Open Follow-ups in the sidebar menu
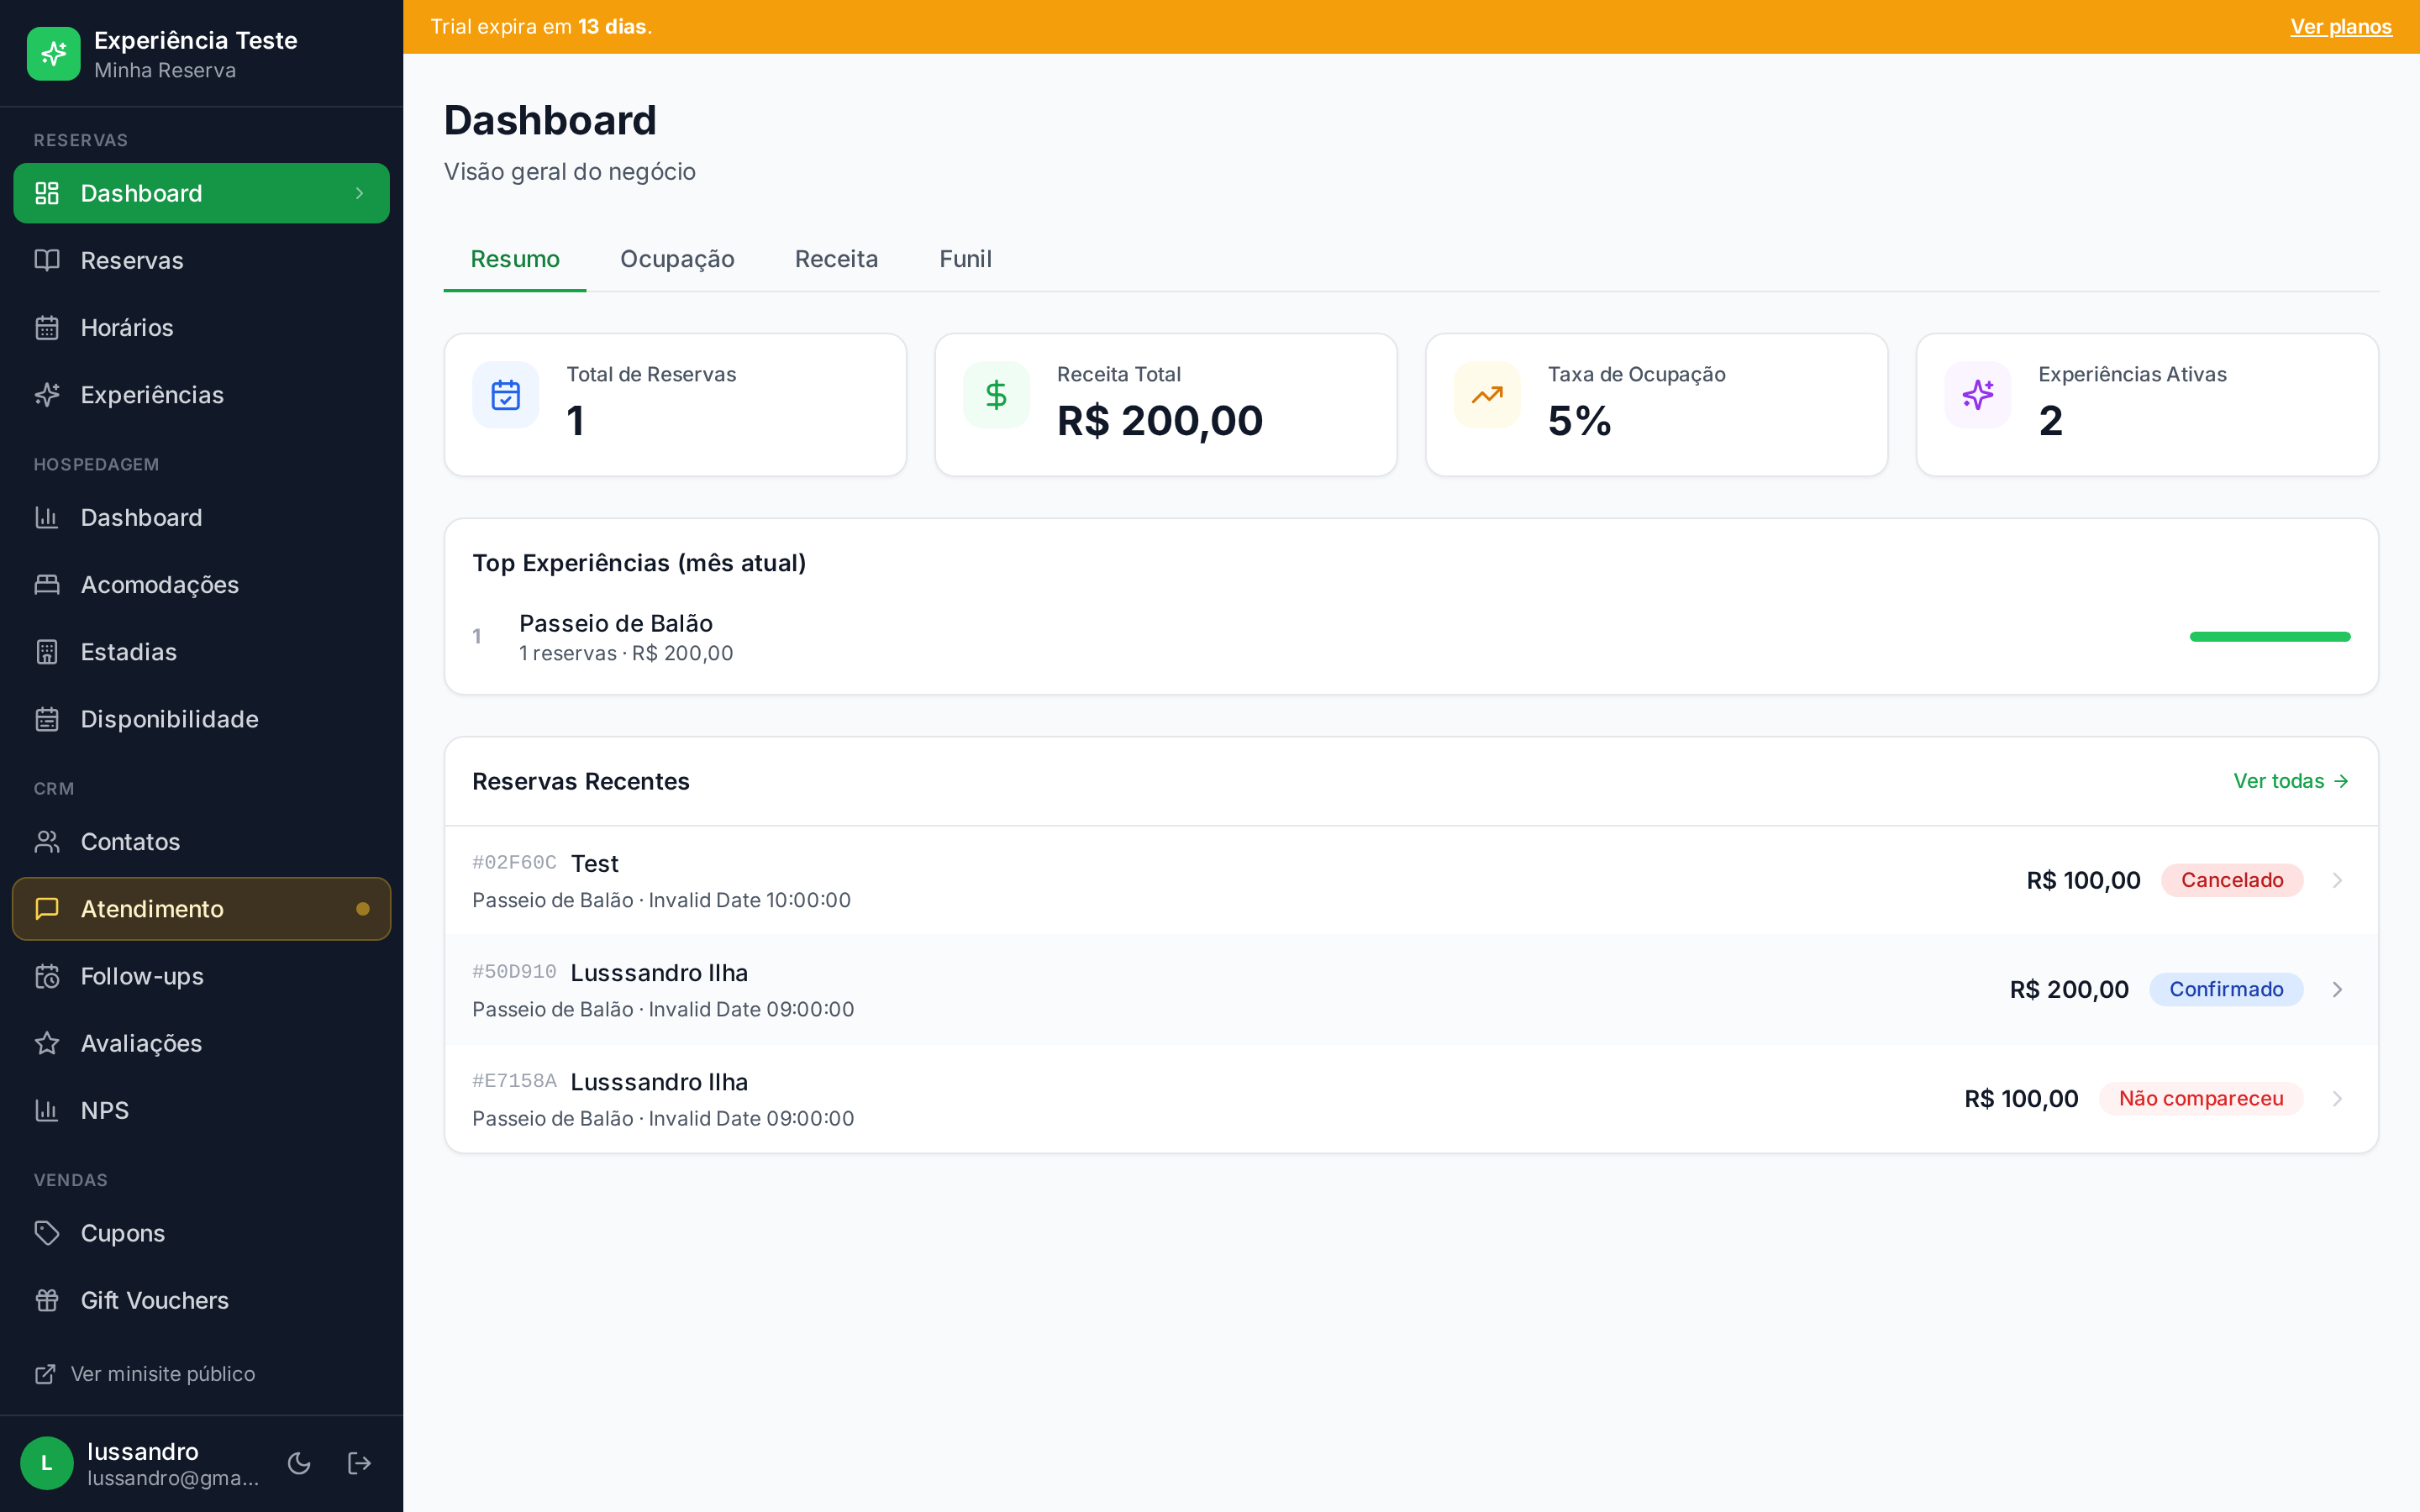The image size is (2420, 1512). pyautogui.click(x=201, y=975)
